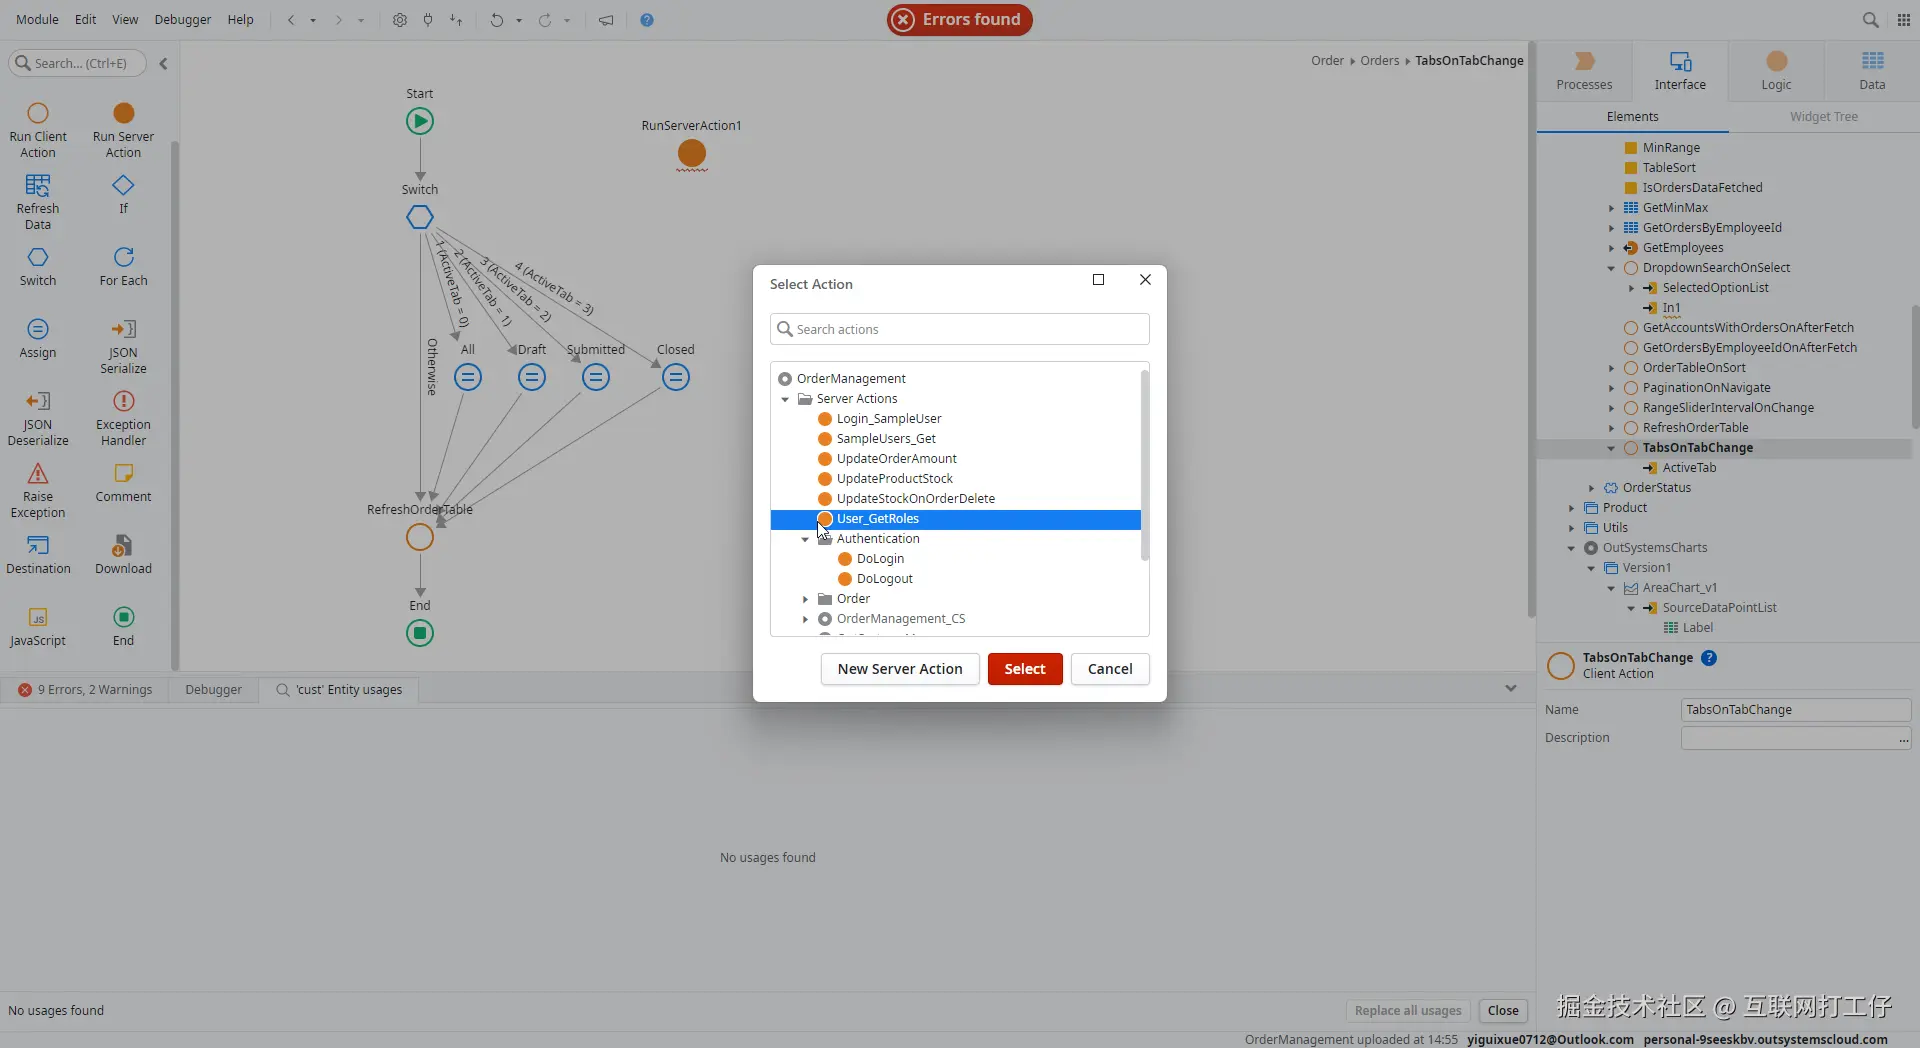Click the Switch hexagon node on canvas
The height and width of the screenshot is (1048, 1920).
[420, 217]
